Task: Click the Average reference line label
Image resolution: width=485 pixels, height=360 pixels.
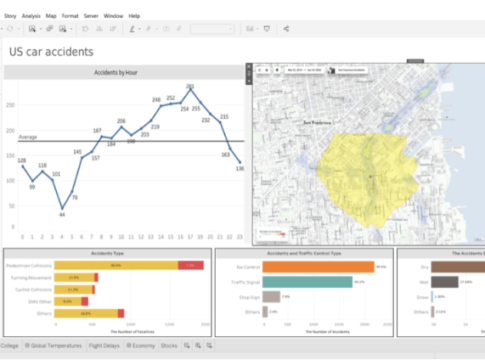Action: click(x=28, y=137)
